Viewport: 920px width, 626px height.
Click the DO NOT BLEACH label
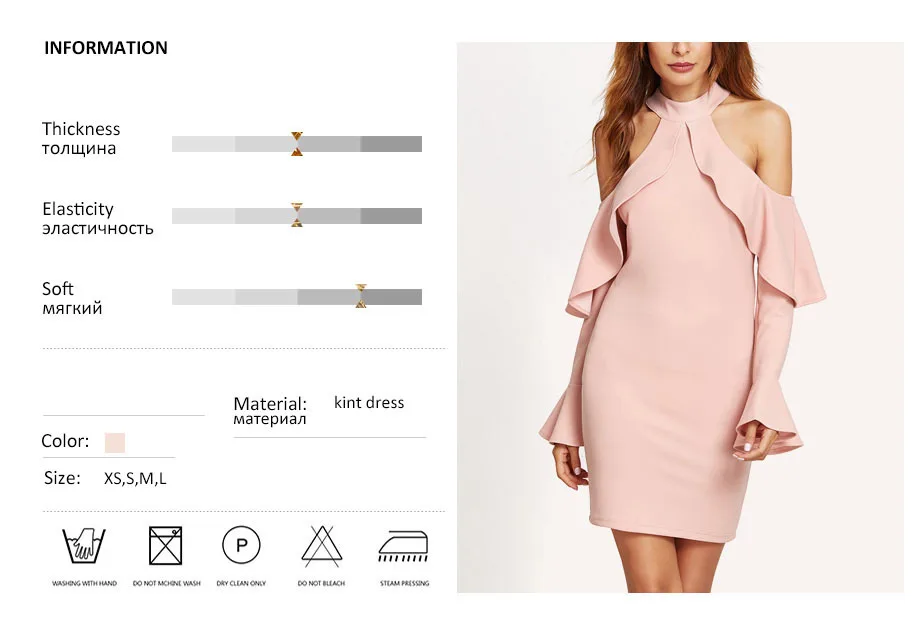coord(322,583)
